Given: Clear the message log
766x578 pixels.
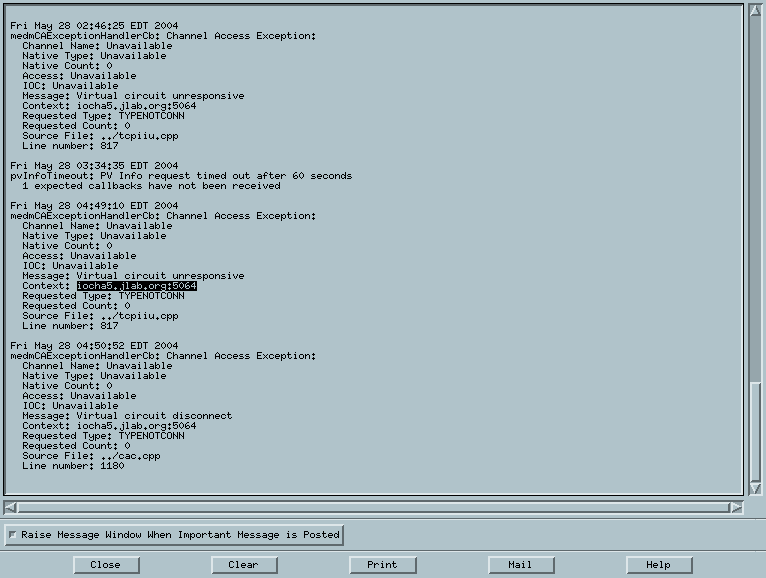Looking at the screenshot, I should point(244,565).
